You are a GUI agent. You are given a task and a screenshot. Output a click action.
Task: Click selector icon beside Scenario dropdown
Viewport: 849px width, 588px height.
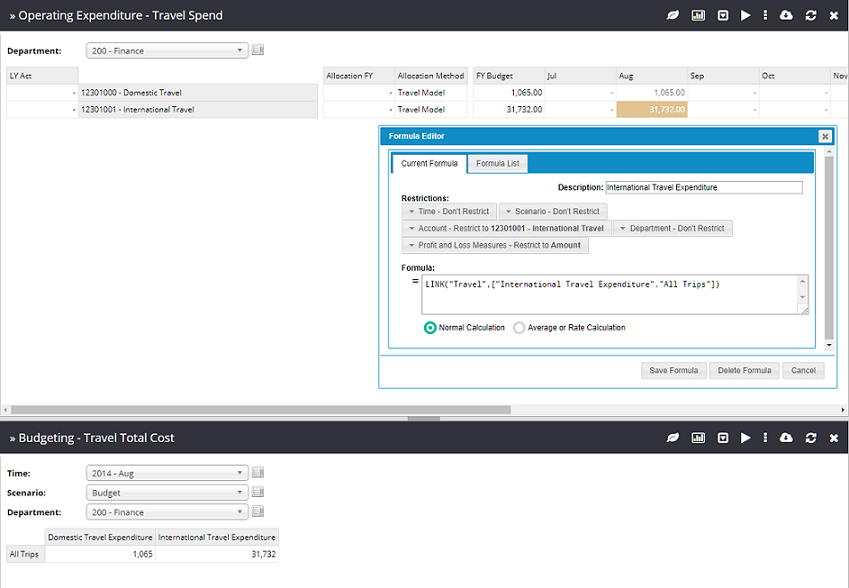coord(258,493)
